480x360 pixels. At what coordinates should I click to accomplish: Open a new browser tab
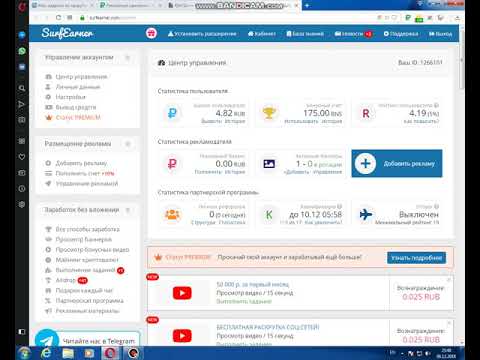point(307,6)
